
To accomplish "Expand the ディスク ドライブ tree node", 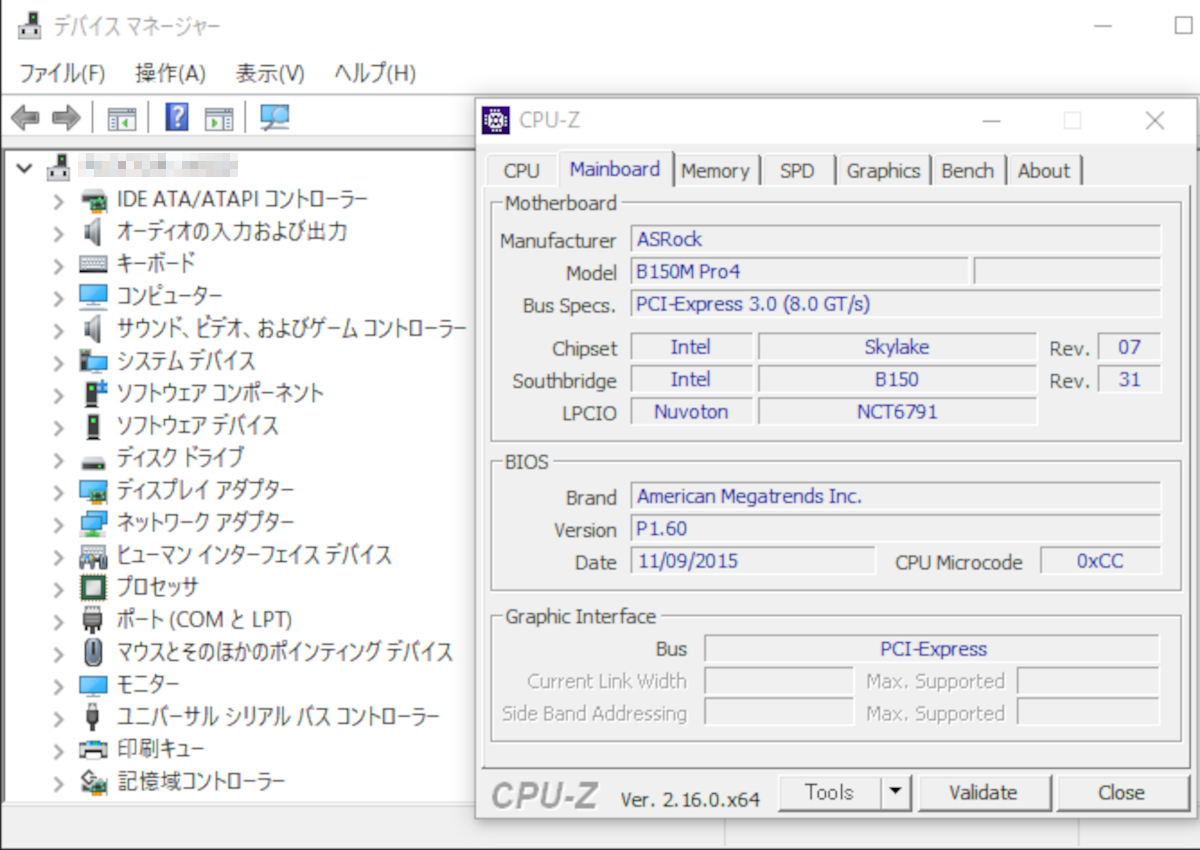I will 59,459.
